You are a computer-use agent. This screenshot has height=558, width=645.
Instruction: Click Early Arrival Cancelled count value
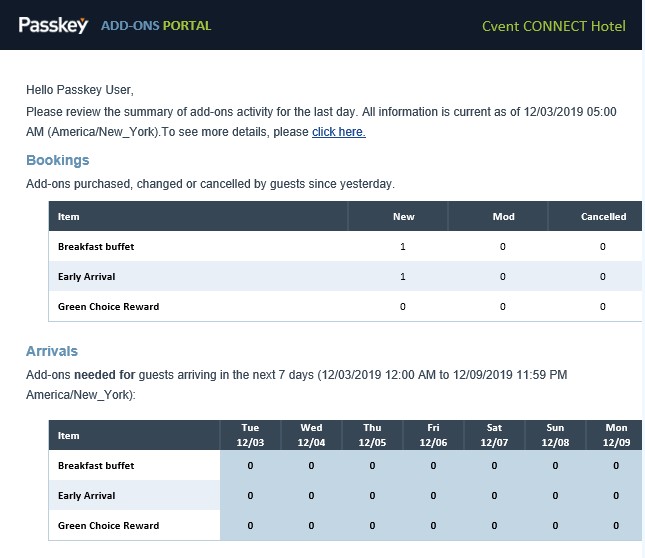tap(603, 276)
